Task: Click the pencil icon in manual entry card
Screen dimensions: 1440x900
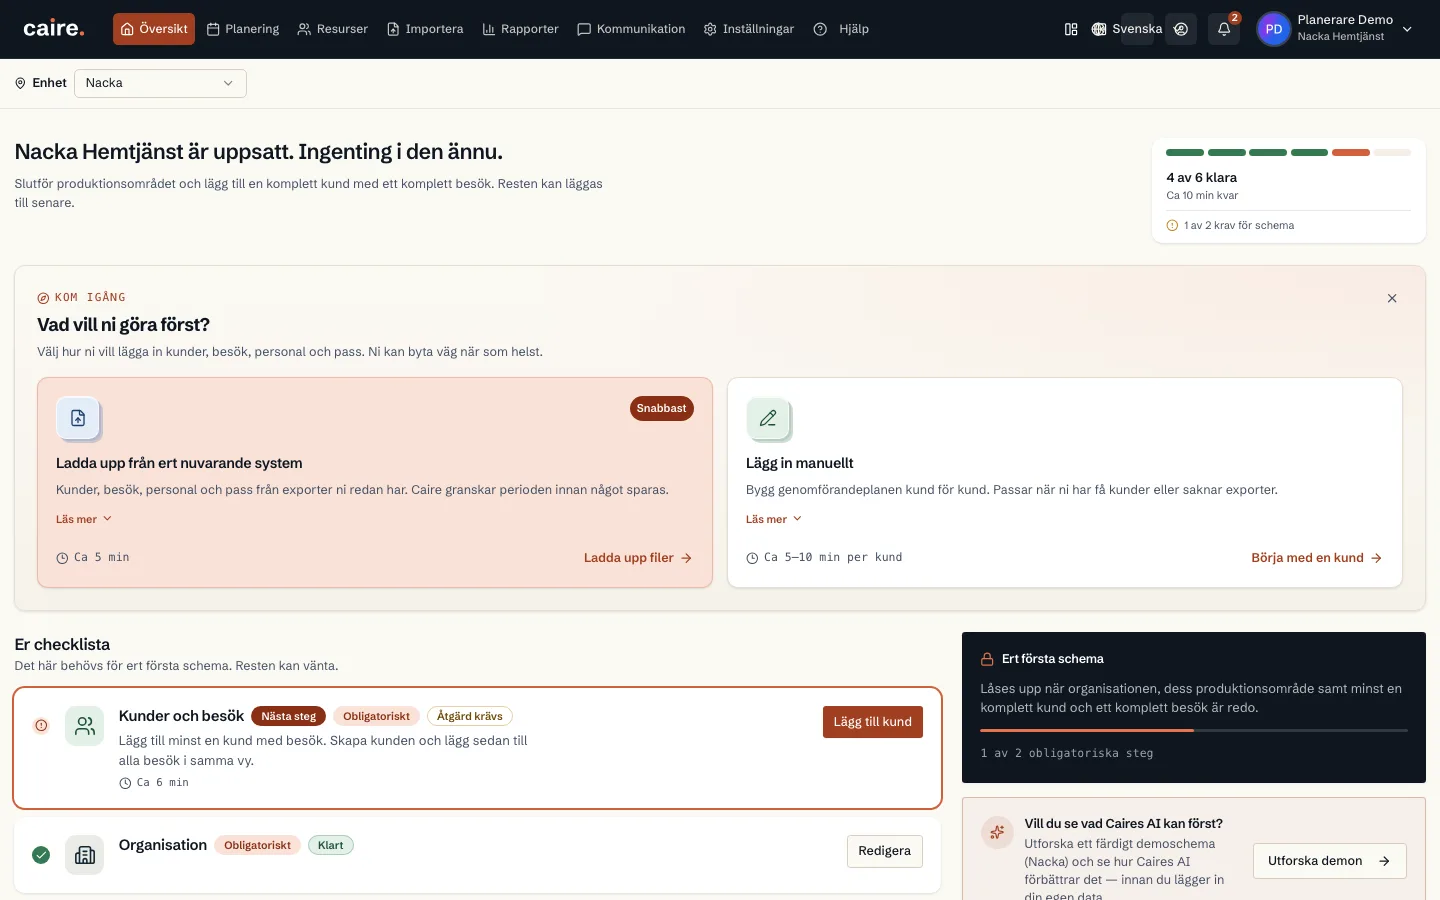Action: [x=768, y=418]
